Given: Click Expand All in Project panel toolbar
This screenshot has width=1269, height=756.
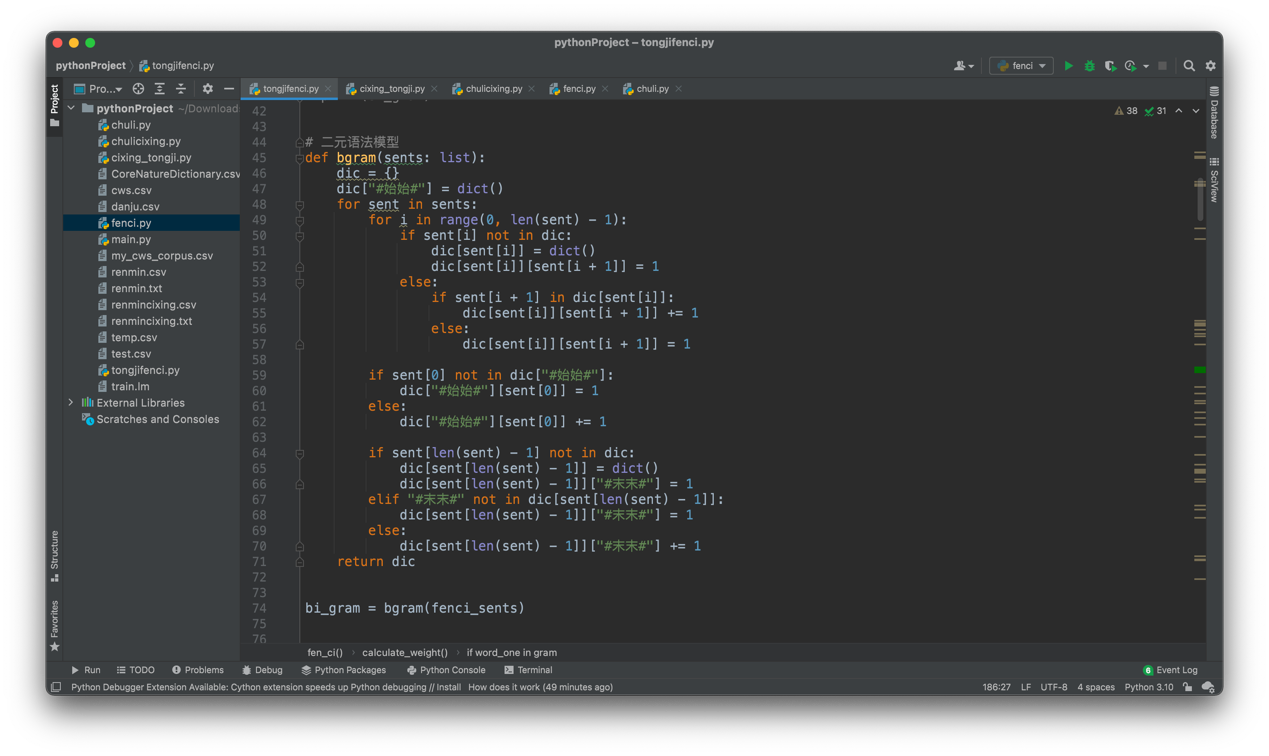Looking at the screenshot, I should pyautogui.click(x=159, y=89).
